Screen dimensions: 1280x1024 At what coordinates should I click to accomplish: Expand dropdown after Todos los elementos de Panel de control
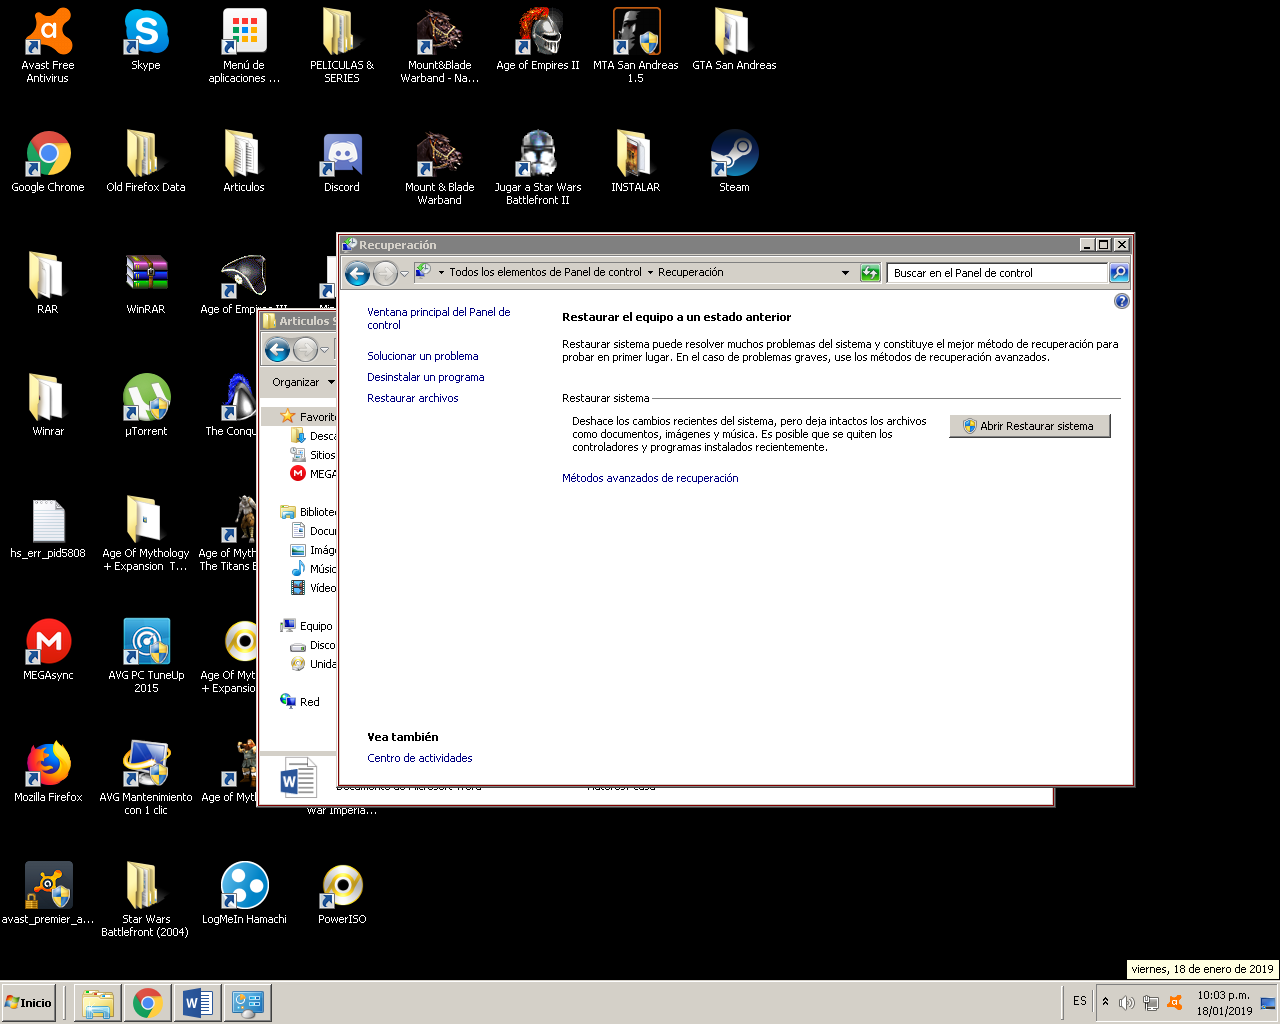(x=650, y=272)
